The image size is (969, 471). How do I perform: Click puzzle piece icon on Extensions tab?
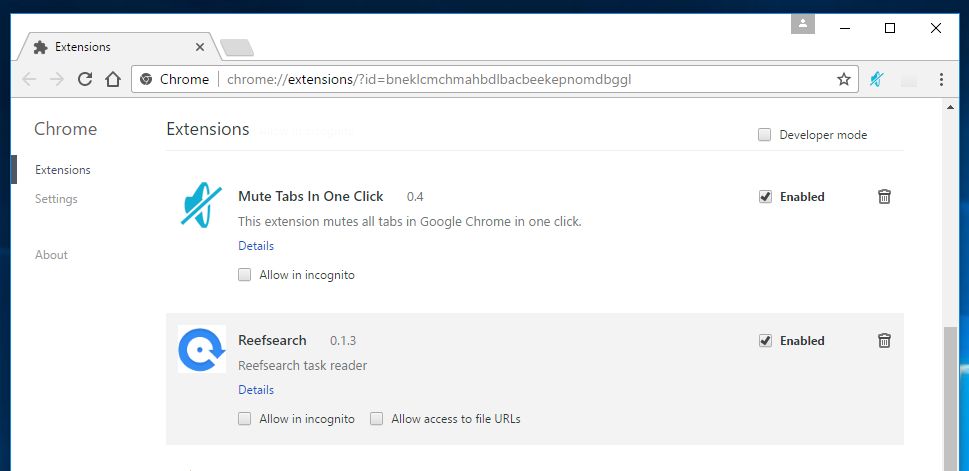[41, 47]
